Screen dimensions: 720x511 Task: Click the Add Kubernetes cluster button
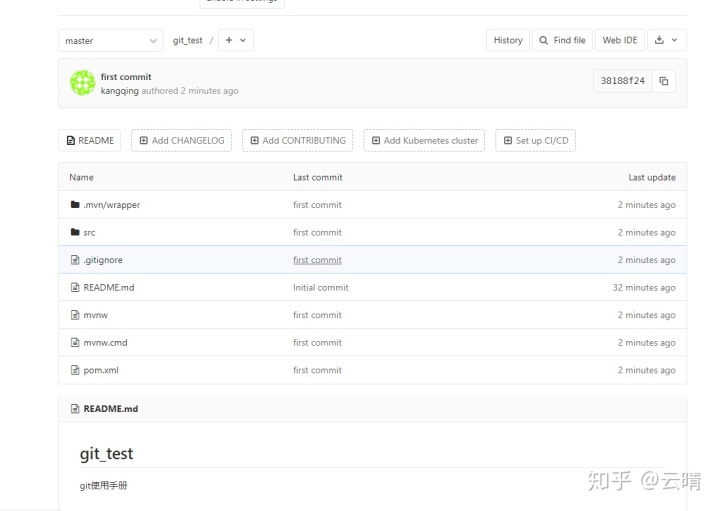[x=424, y=140]
